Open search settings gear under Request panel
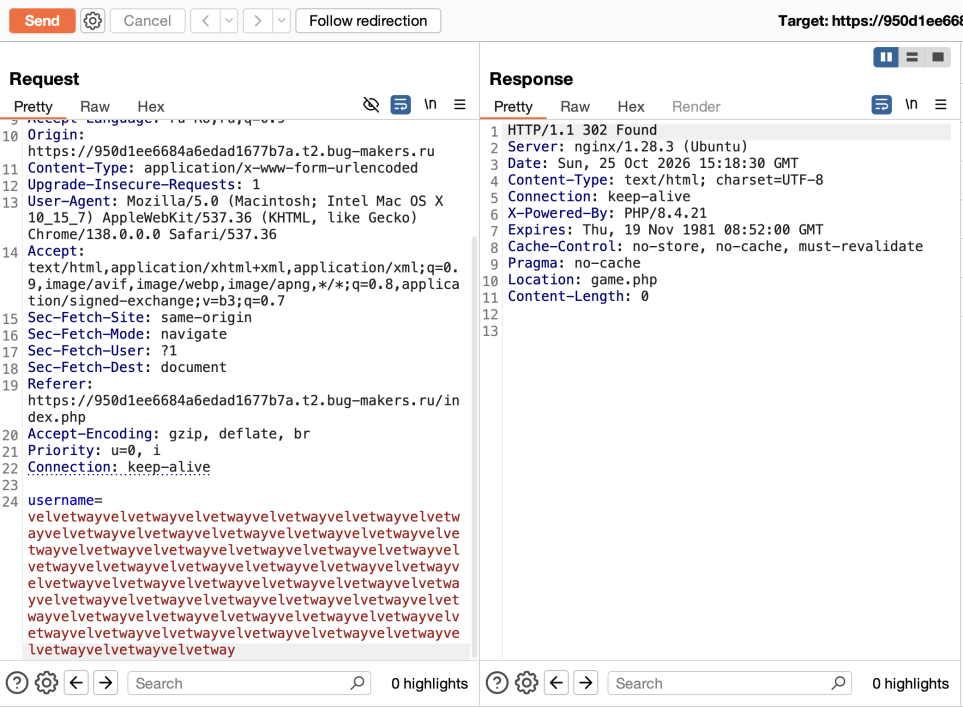 (46, 683)
